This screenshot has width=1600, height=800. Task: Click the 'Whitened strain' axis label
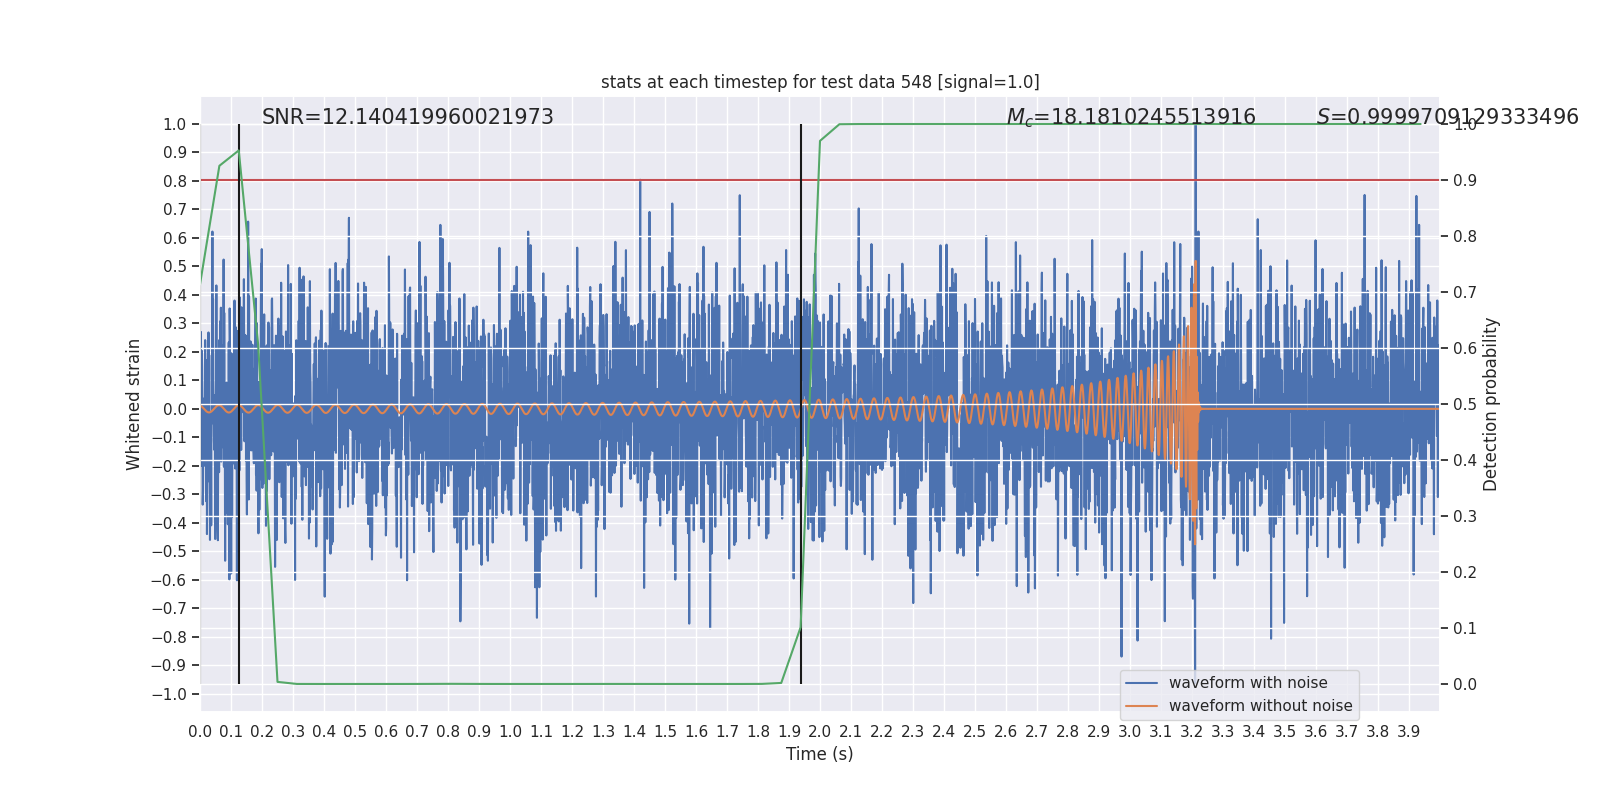pyautogui.click(x=134, y=404)
